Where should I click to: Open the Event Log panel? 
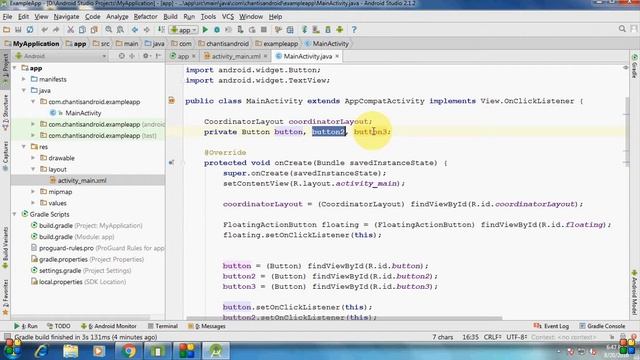pos(551,326)
